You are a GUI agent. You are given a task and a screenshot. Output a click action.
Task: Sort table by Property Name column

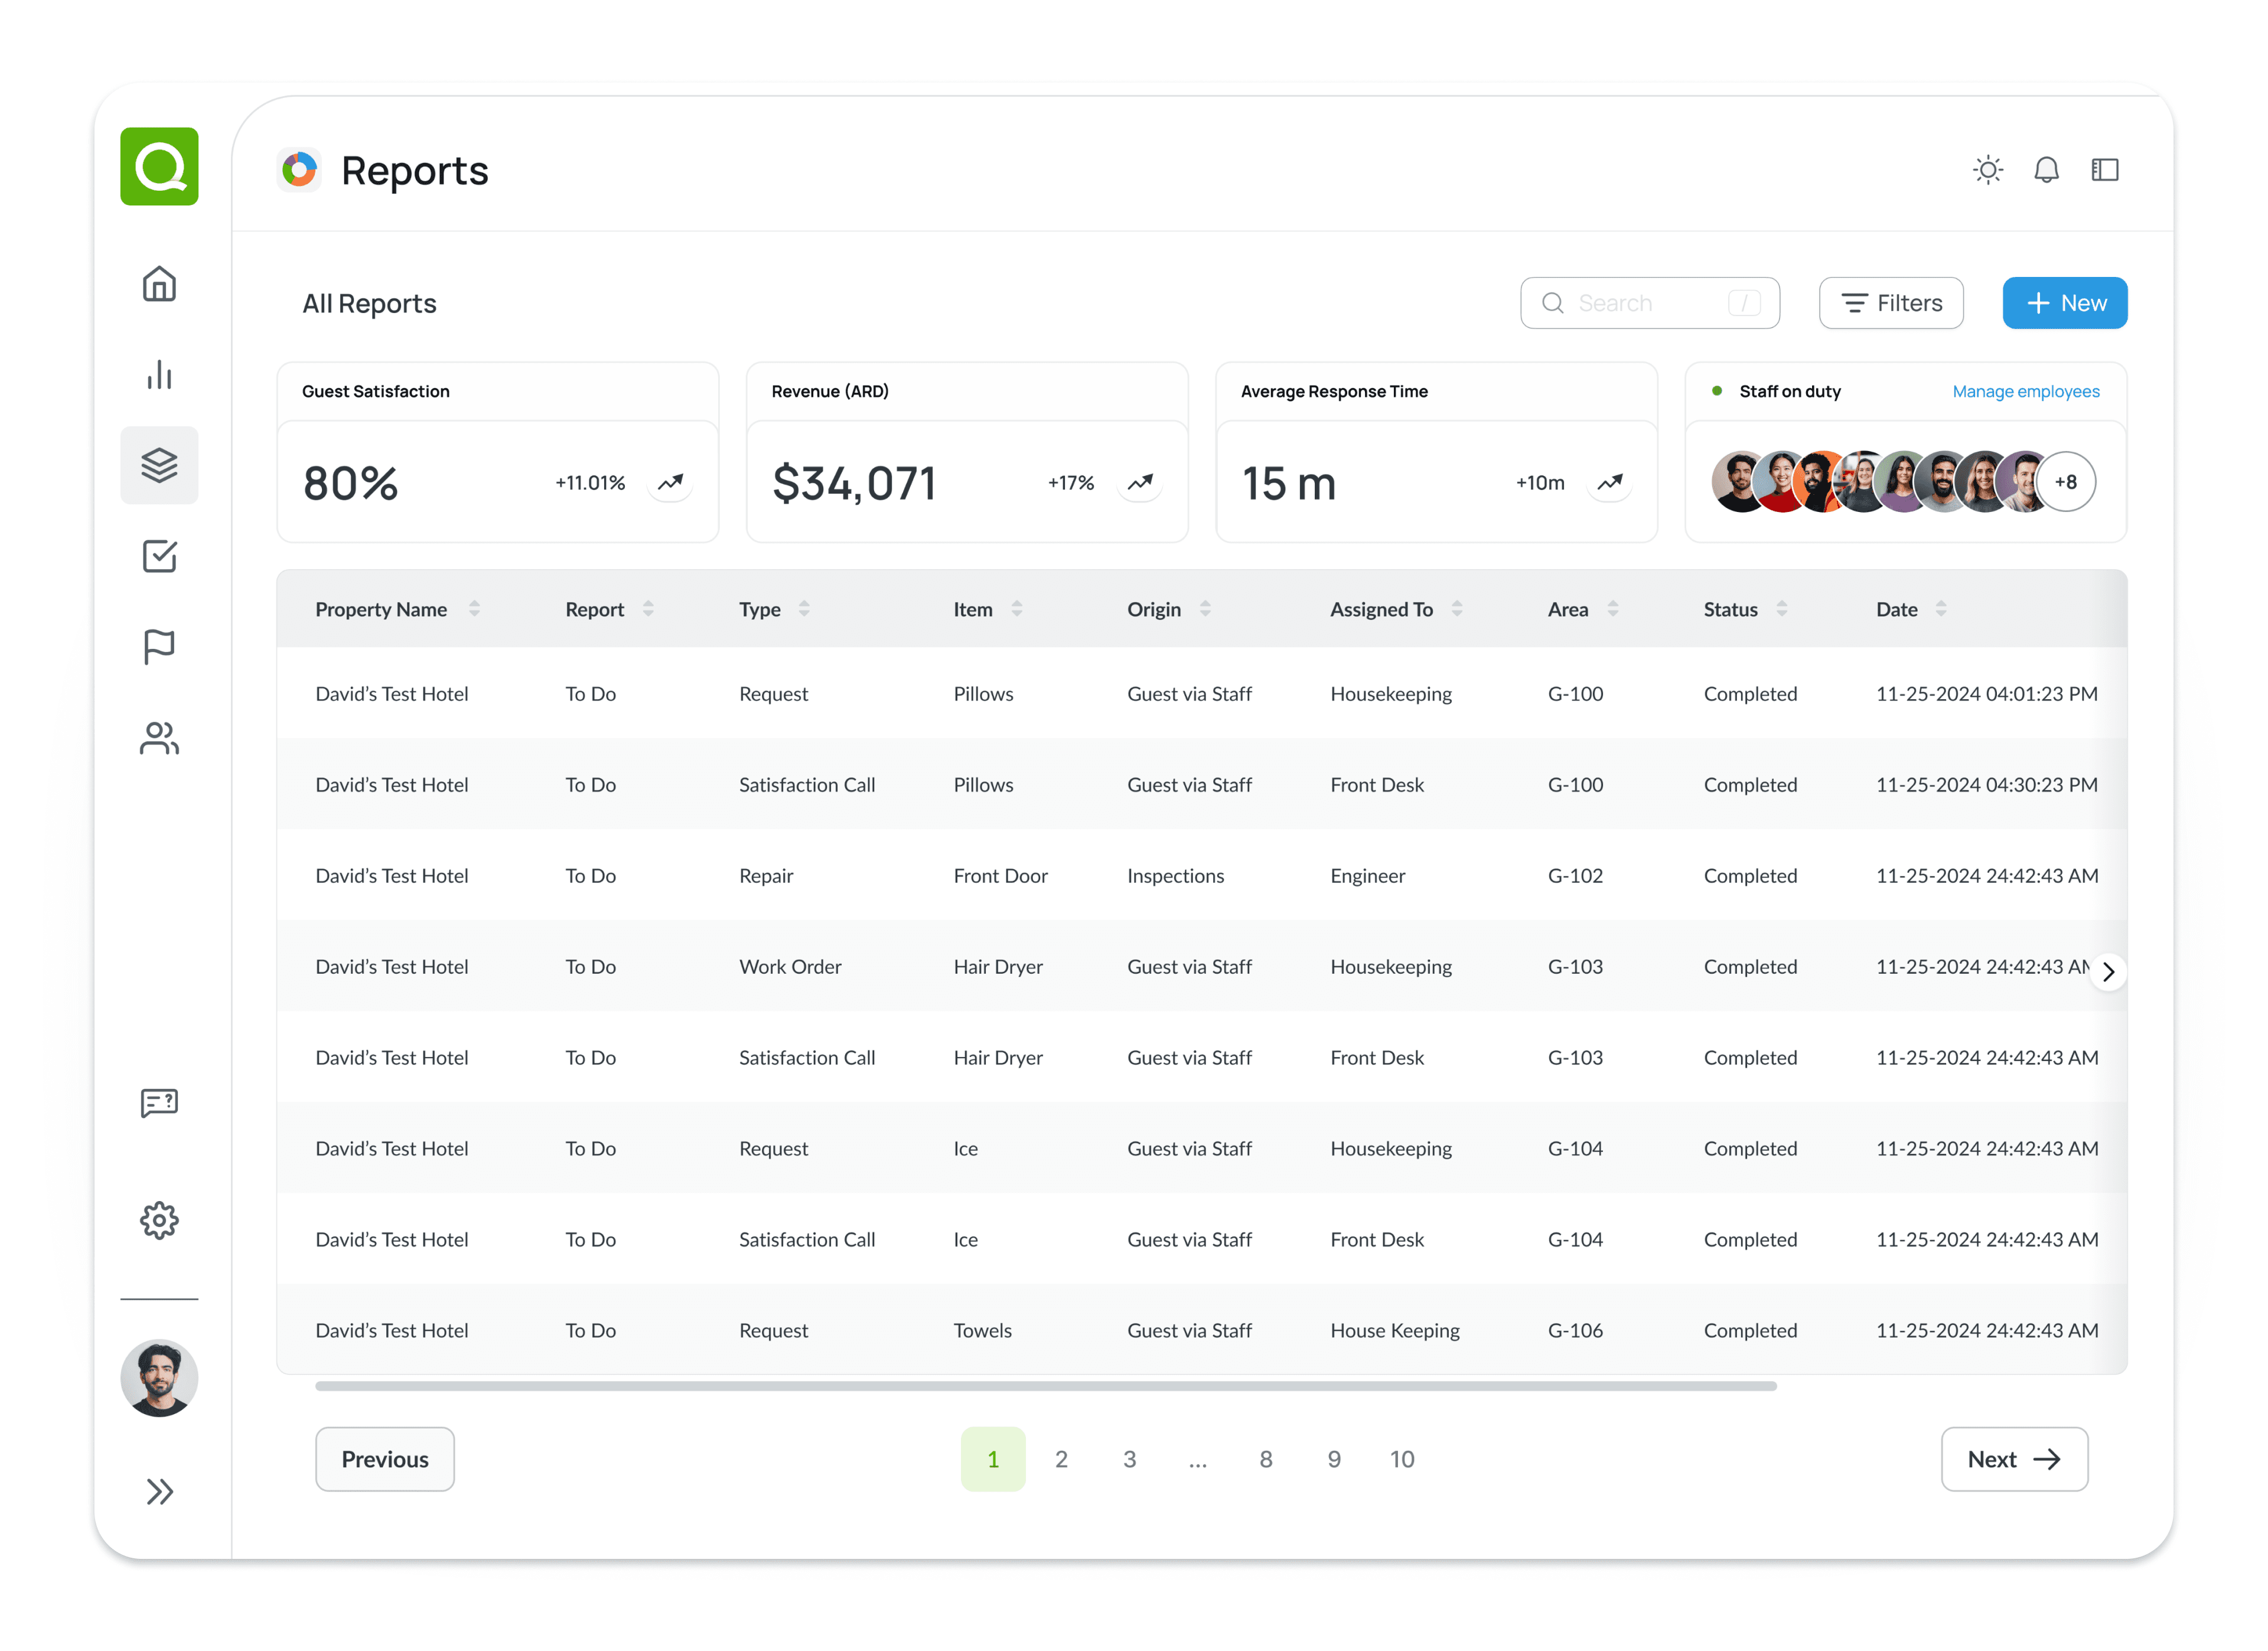click(474, 609)
